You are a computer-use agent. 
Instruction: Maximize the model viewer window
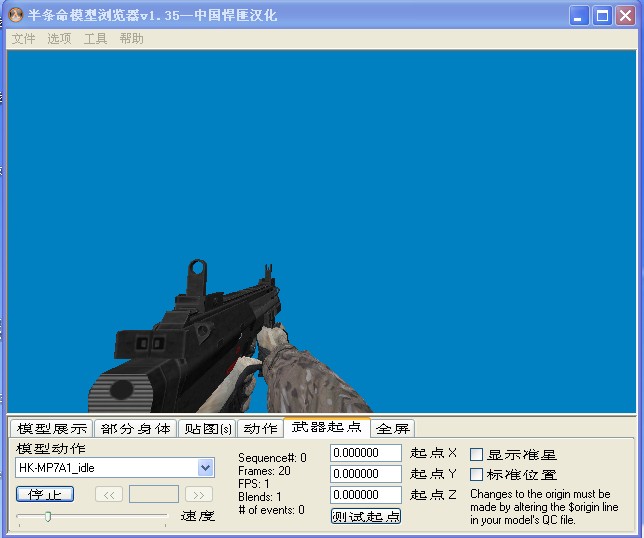point(602,16)
